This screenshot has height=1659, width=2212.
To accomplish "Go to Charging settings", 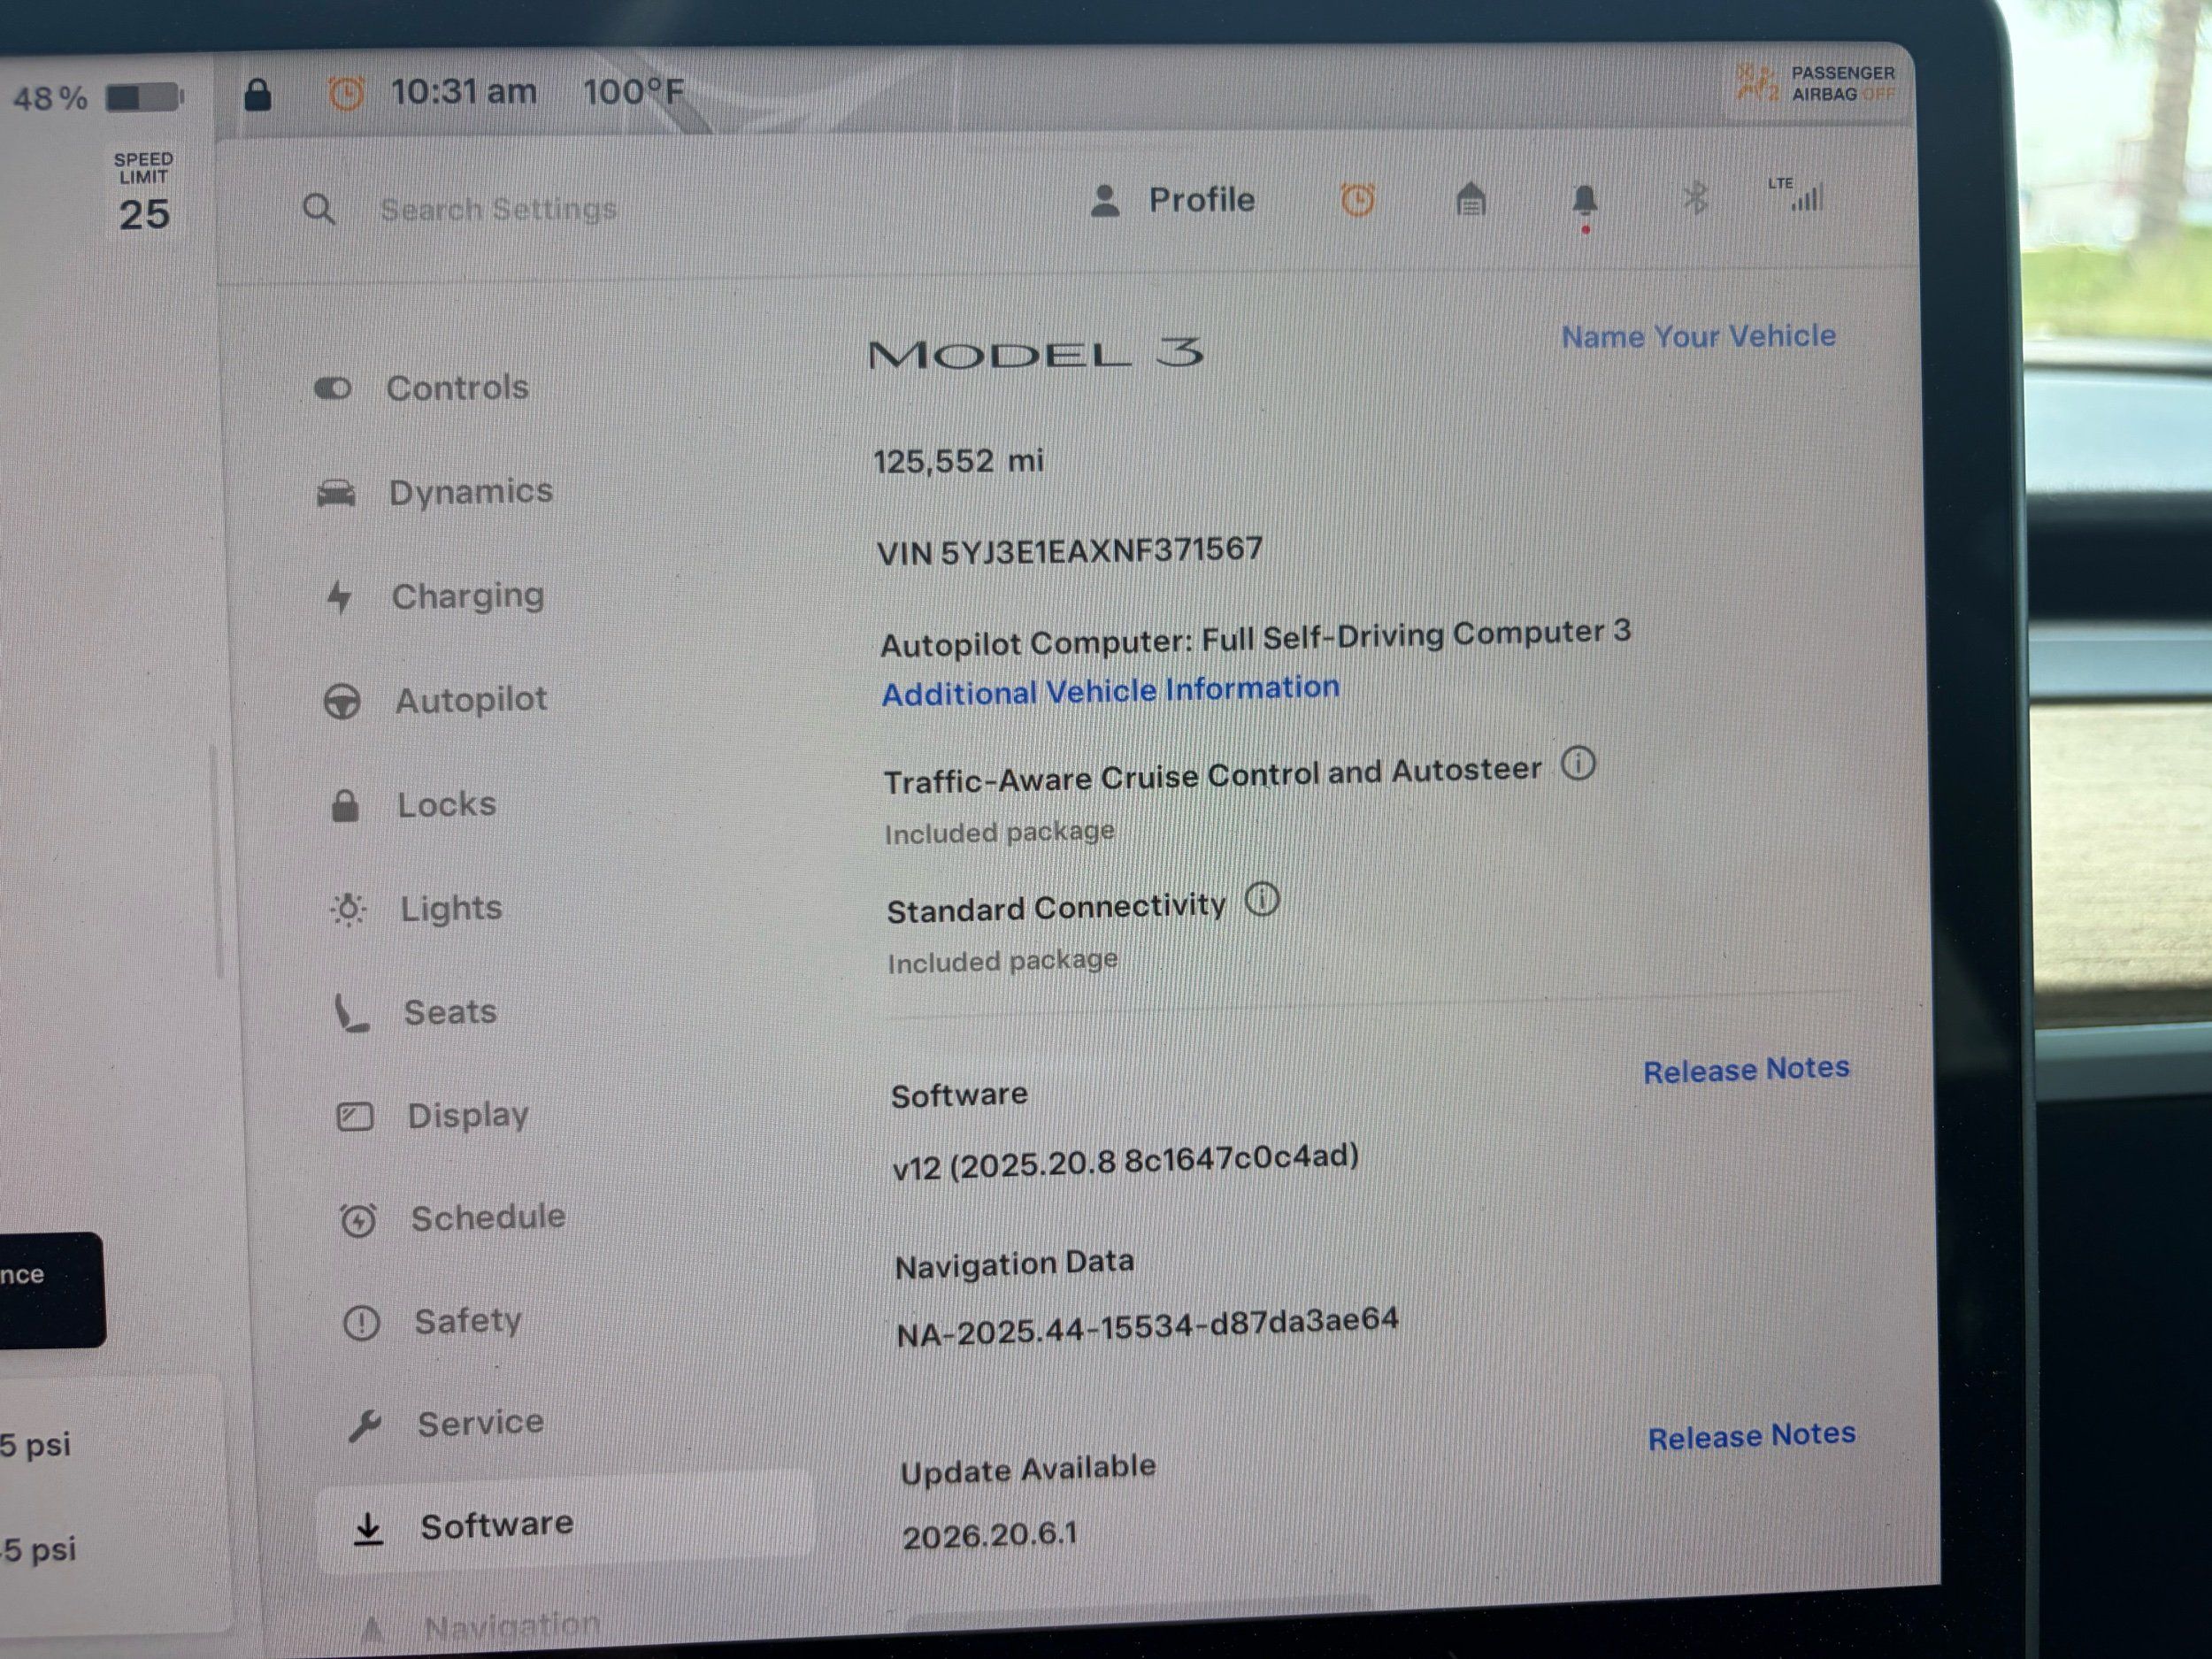I will click(x=467, y=596).
